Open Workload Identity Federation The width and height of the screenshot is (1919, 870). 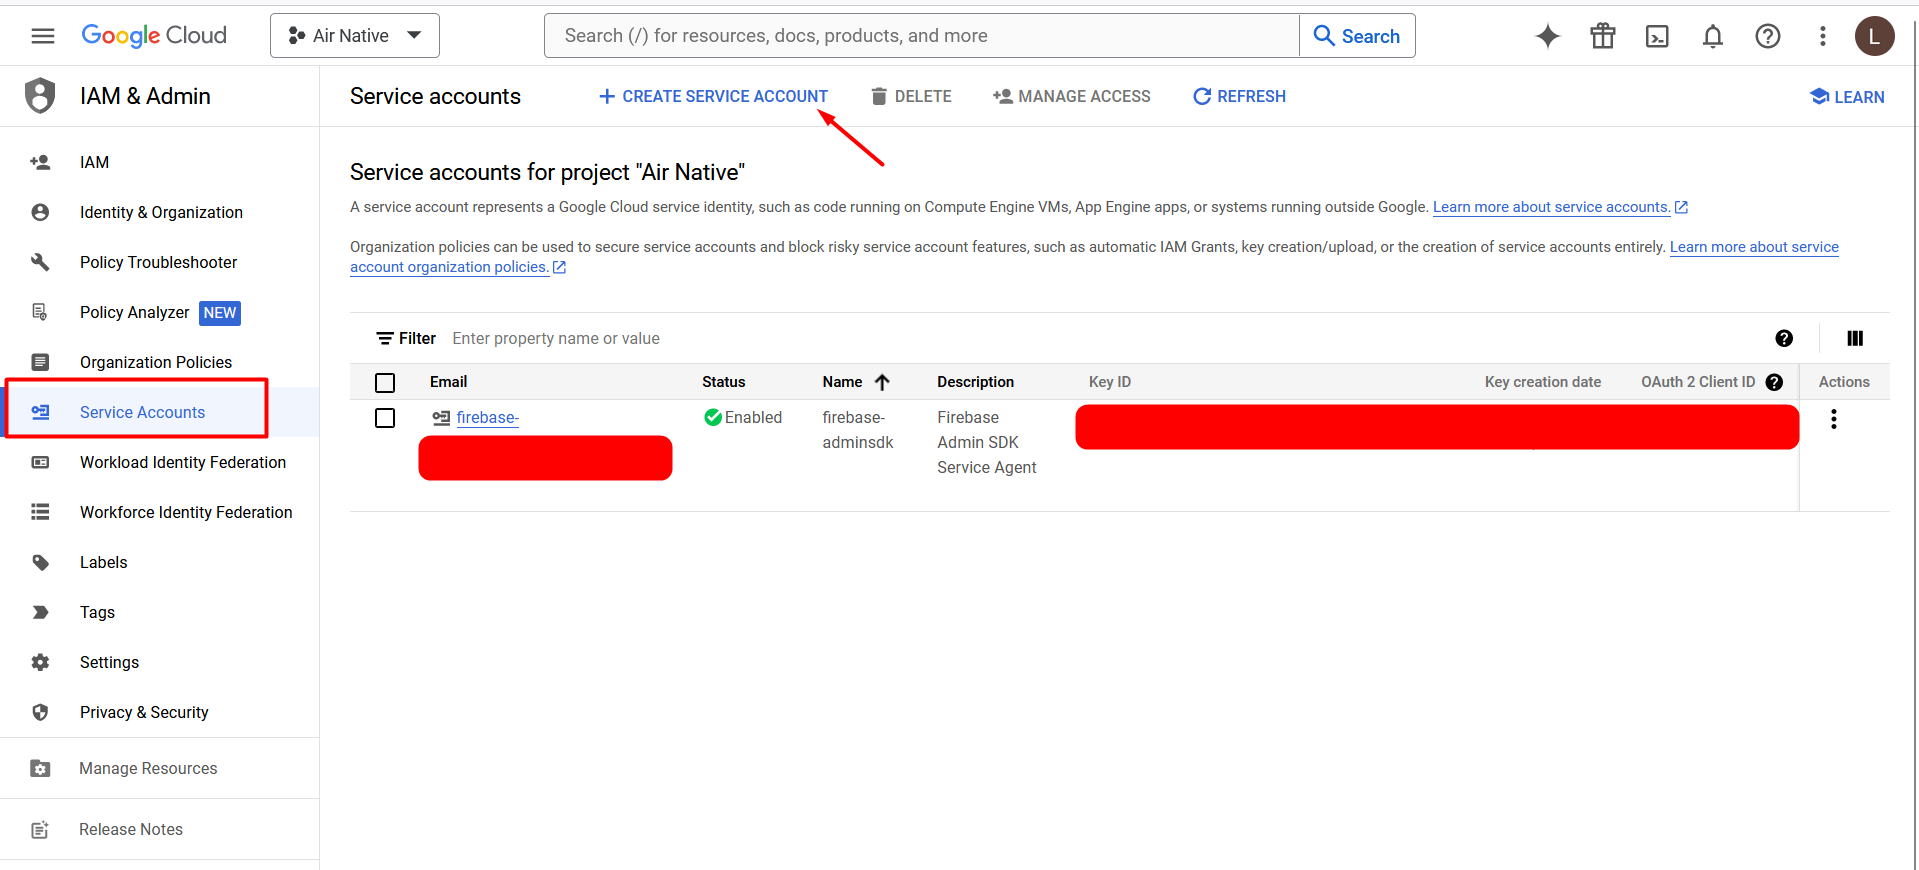coord(183,462)
